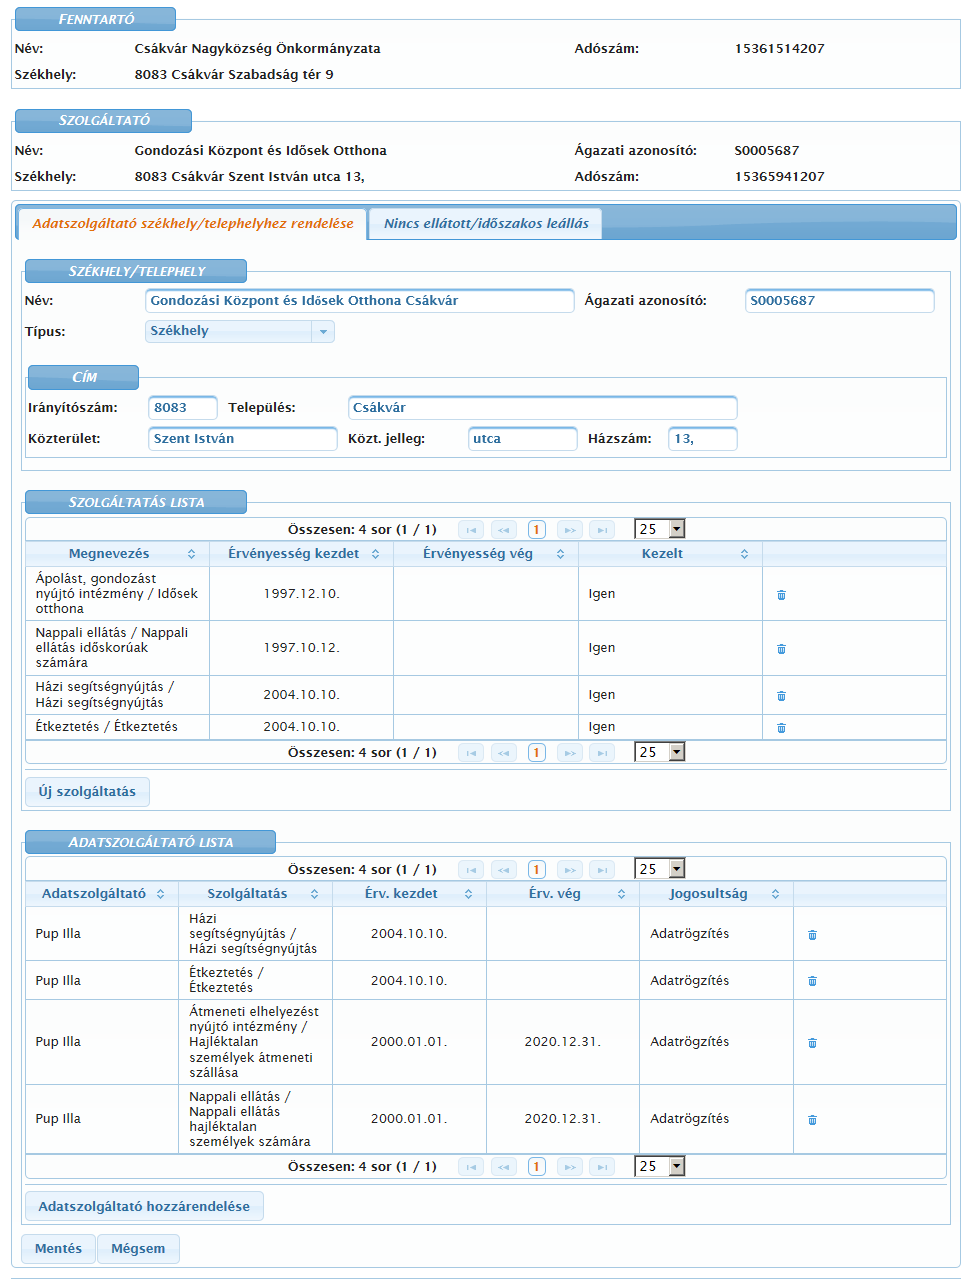Go to previous page in Adatszolgáltató lista top pager
This screenshot has width=970, height=1284.
[504, 870]
